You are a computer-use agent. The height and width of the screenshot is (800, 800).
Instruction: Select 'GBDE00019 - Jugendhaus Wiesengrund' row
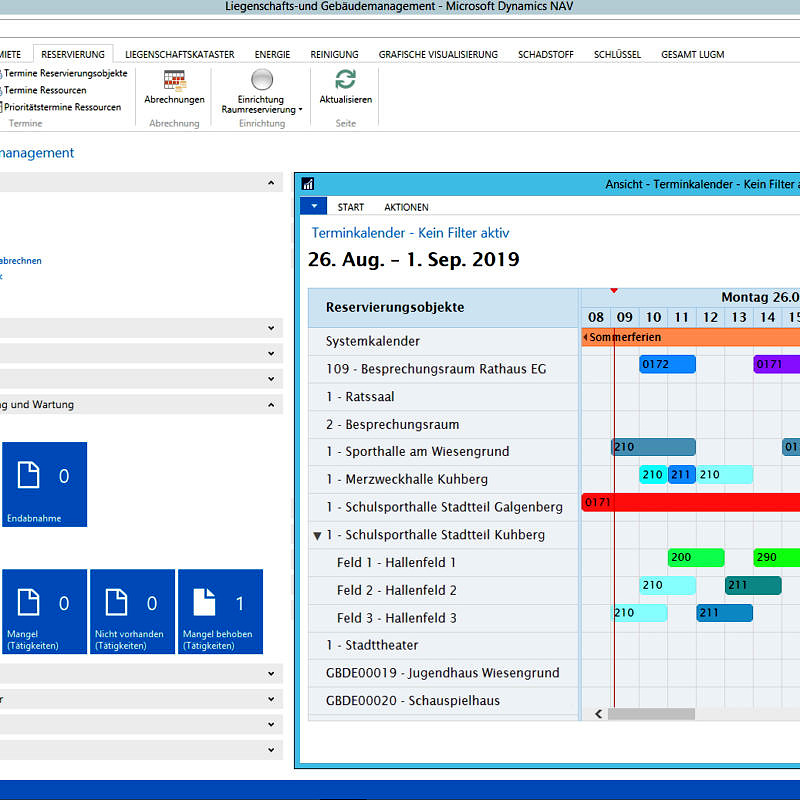[443, 673]
